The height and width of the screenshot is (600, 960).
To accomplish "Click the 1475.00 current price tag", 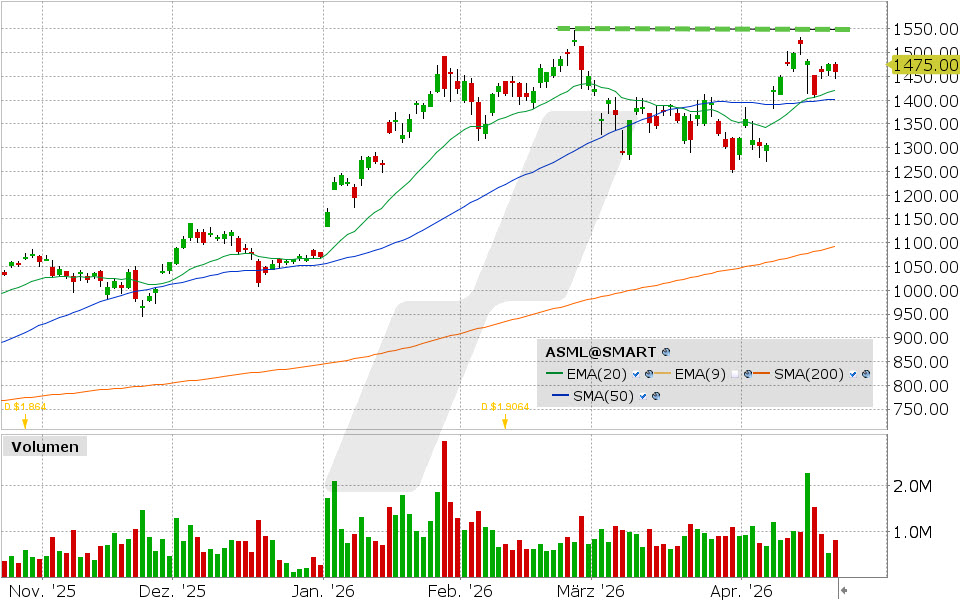I will 920,66.
